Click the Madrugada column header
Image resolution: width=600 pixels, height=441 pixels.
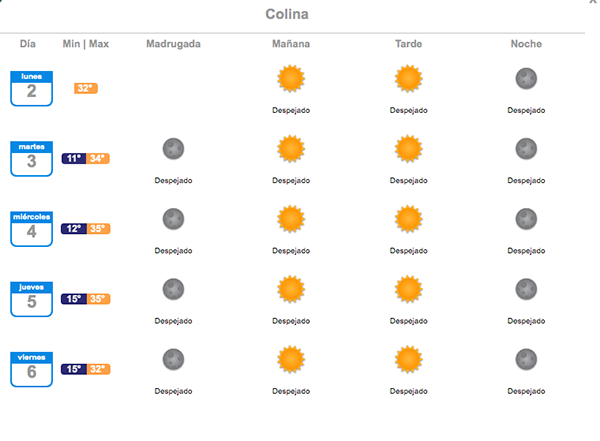pyautogui.click(x=173, y=44)
